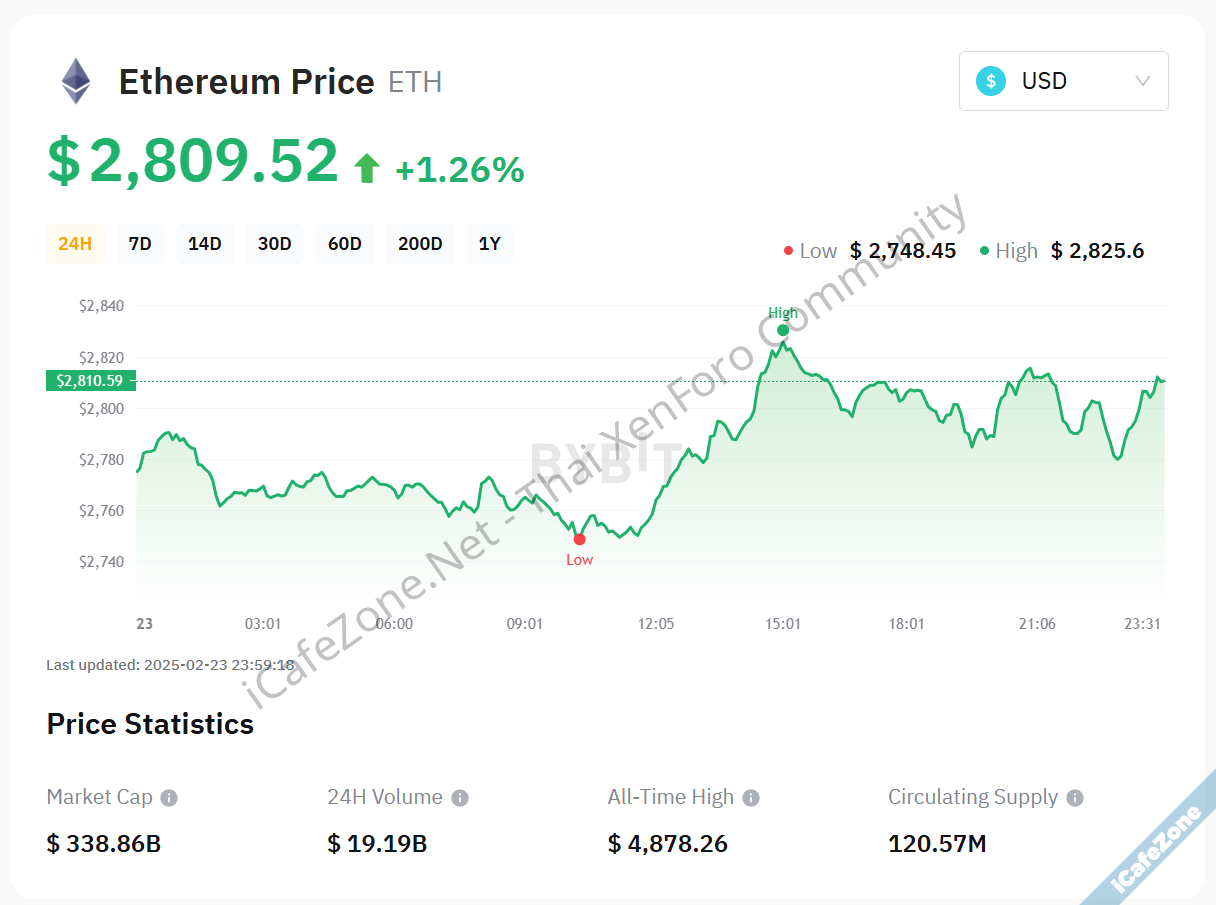Click the green High legend dot
The height and width of the screenshot is (905, 1216).
(985, 250)
